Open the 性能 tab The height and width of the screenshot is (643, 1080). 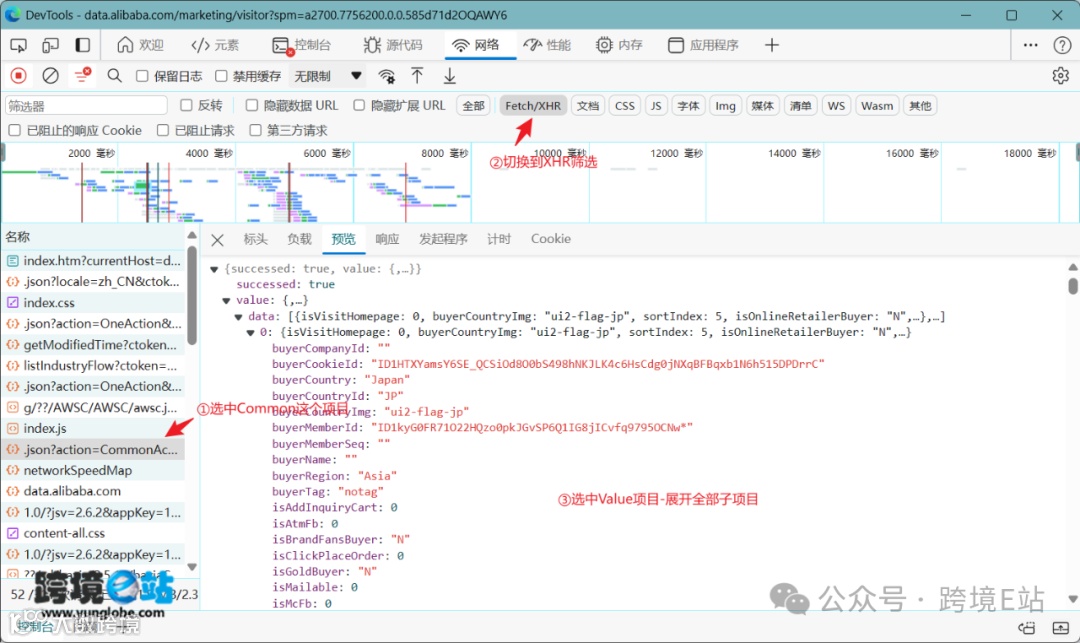[547, 45]
